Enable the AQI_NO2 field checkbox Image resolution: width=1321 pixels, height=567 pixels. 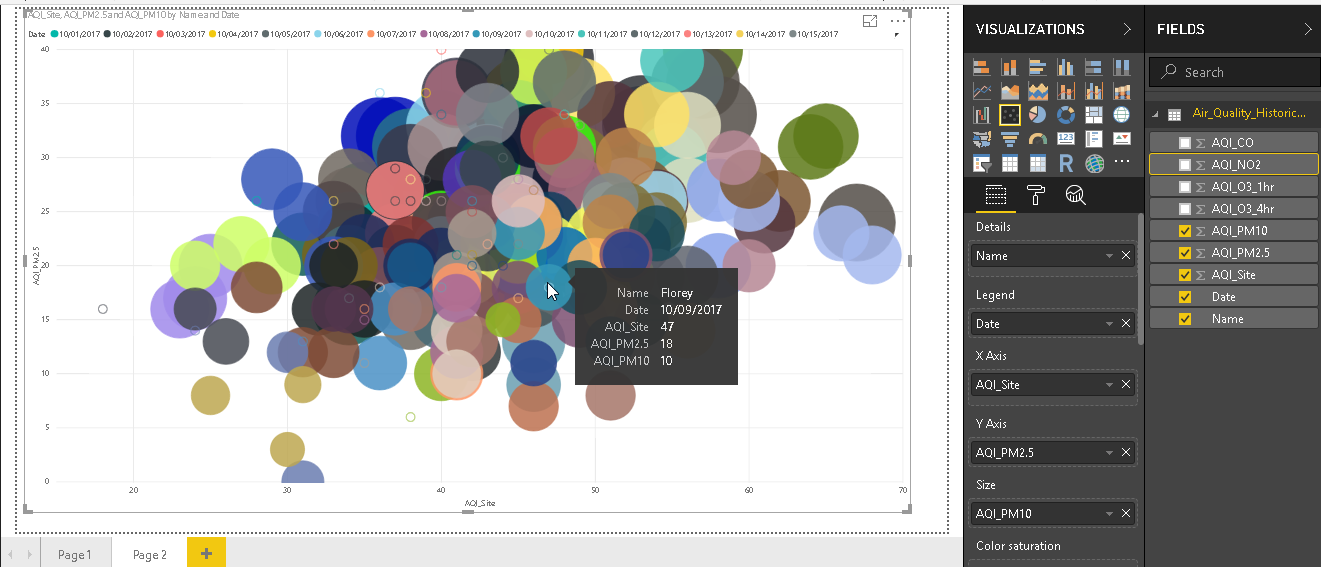[x=1185, y=165]
